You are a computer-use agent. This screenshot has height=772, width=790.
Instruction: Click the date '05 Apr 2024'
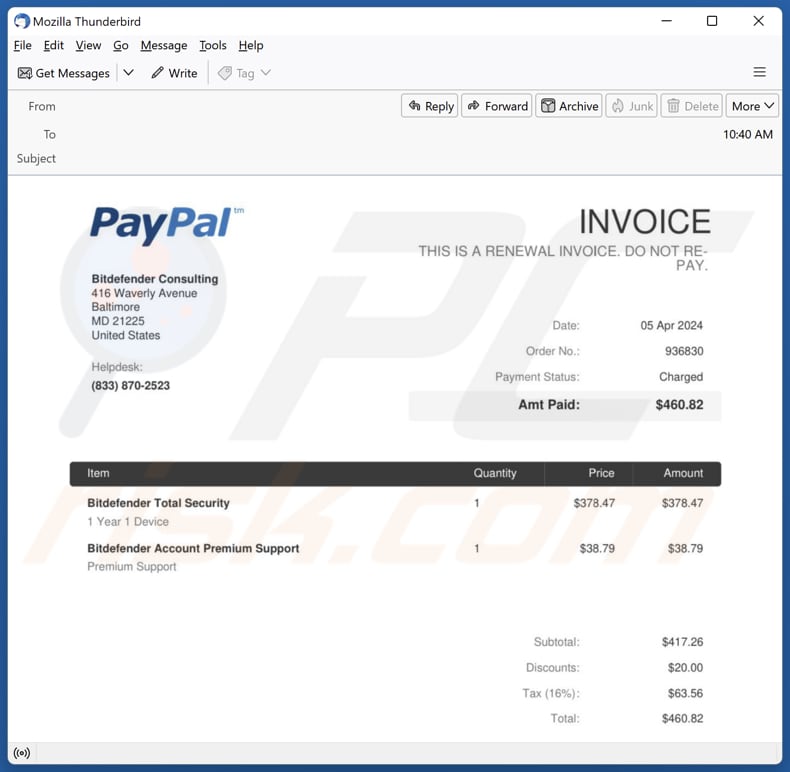tap(672, 325)
